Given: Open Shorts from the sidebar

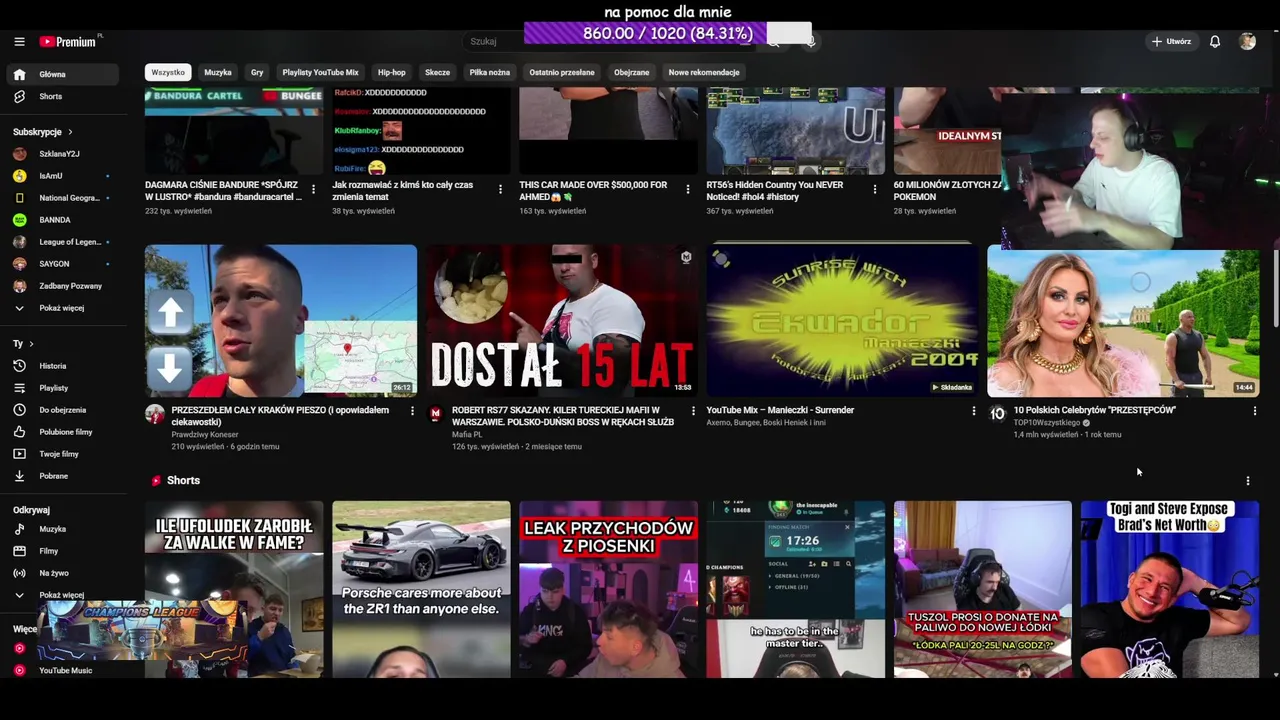Looking at the screenshot, I should point(63,96).
